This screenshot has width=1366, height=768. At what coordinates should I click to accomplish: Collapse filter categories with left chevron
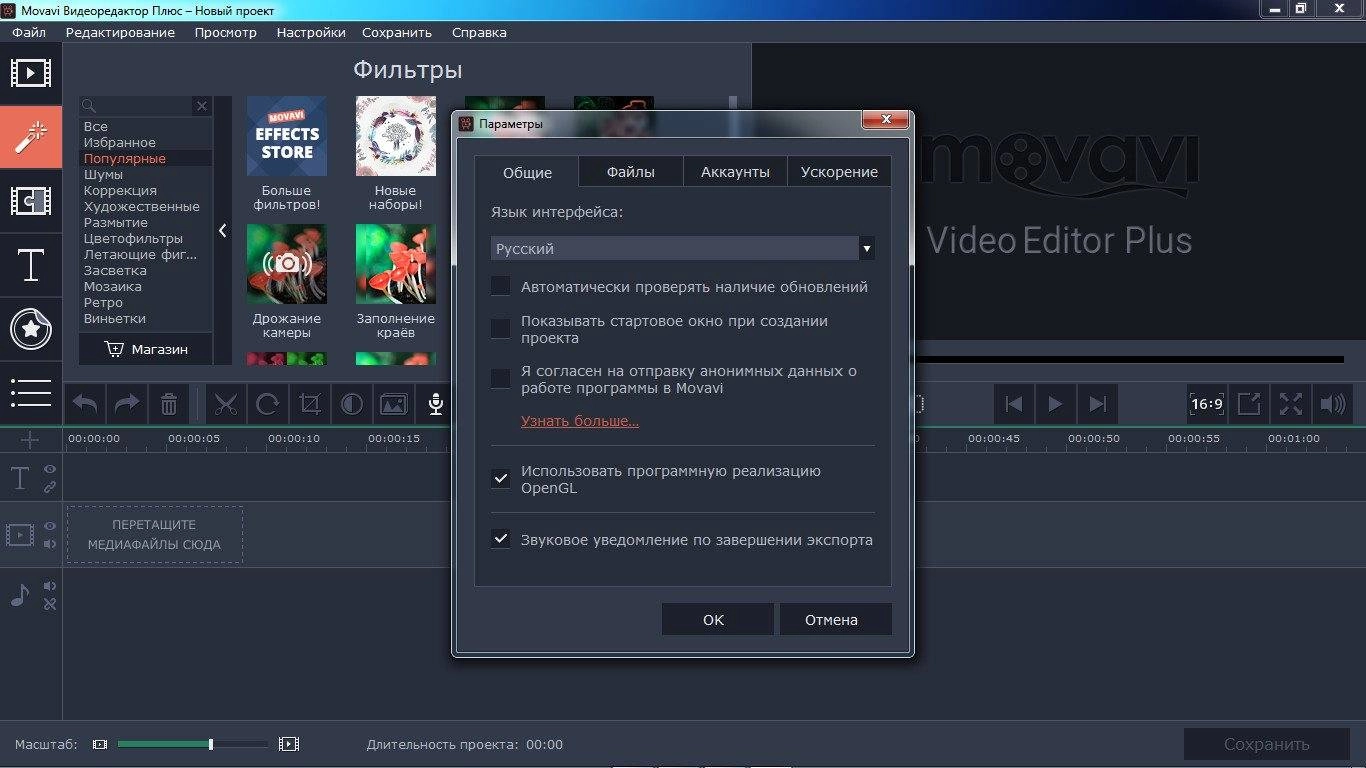223,231
